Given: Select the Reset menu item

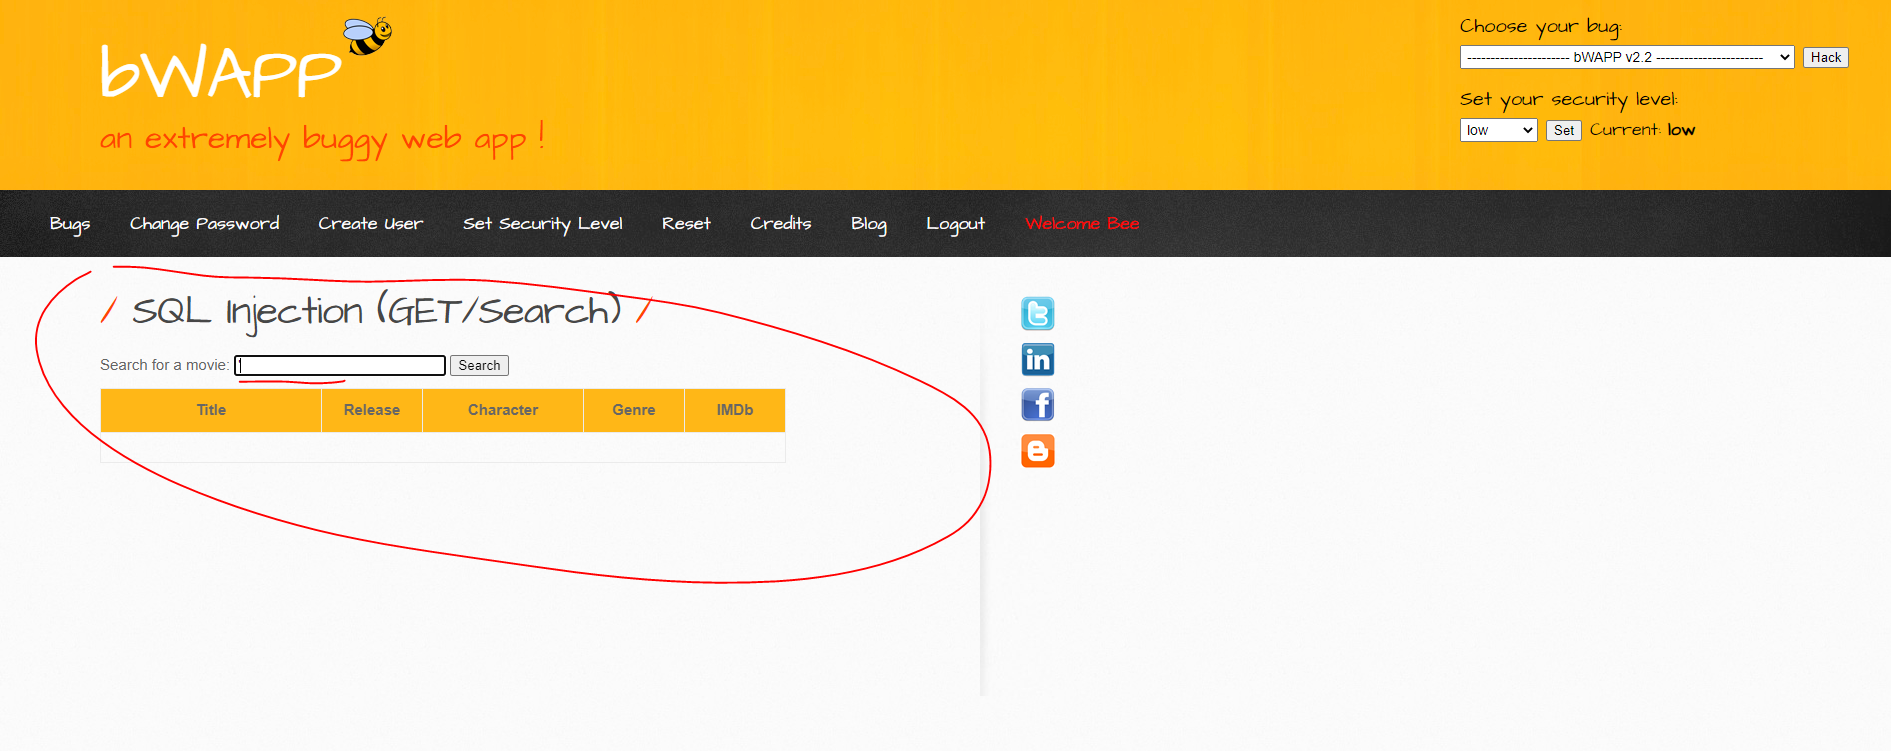Looking at the screenshot, I should point(686,224).
